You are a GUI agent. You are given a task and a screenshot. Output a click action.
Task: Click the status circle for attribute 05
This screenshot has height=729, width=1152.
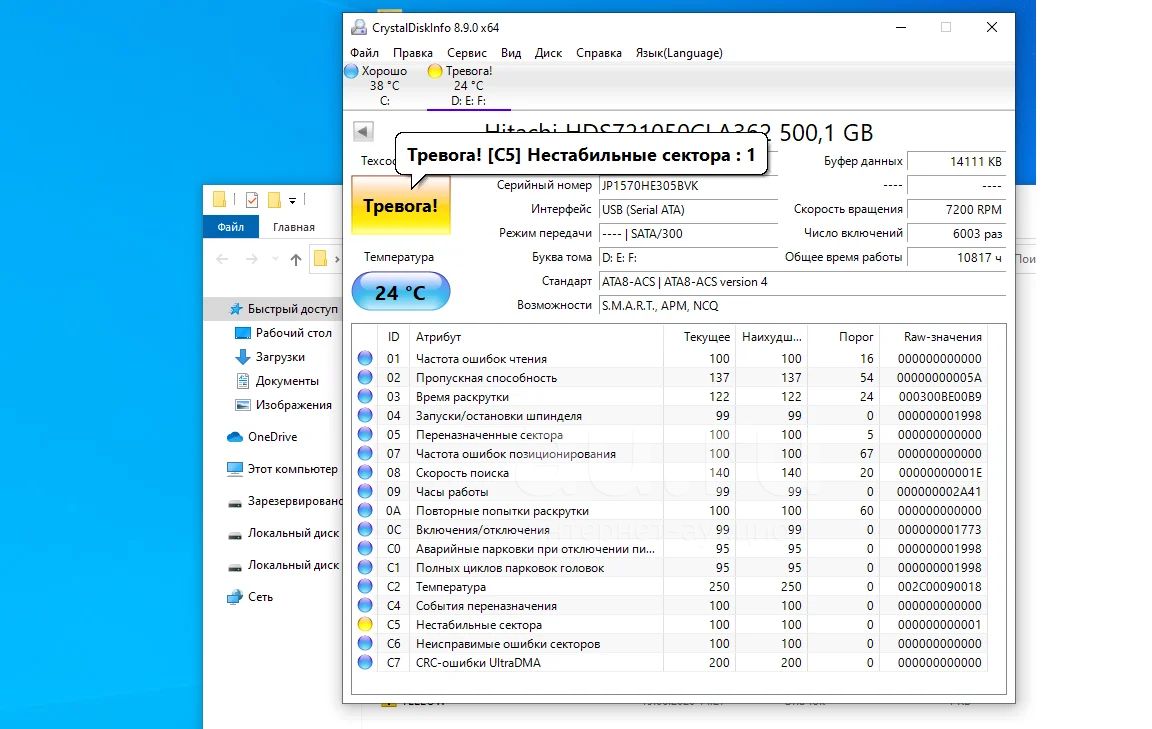point(365,434)
